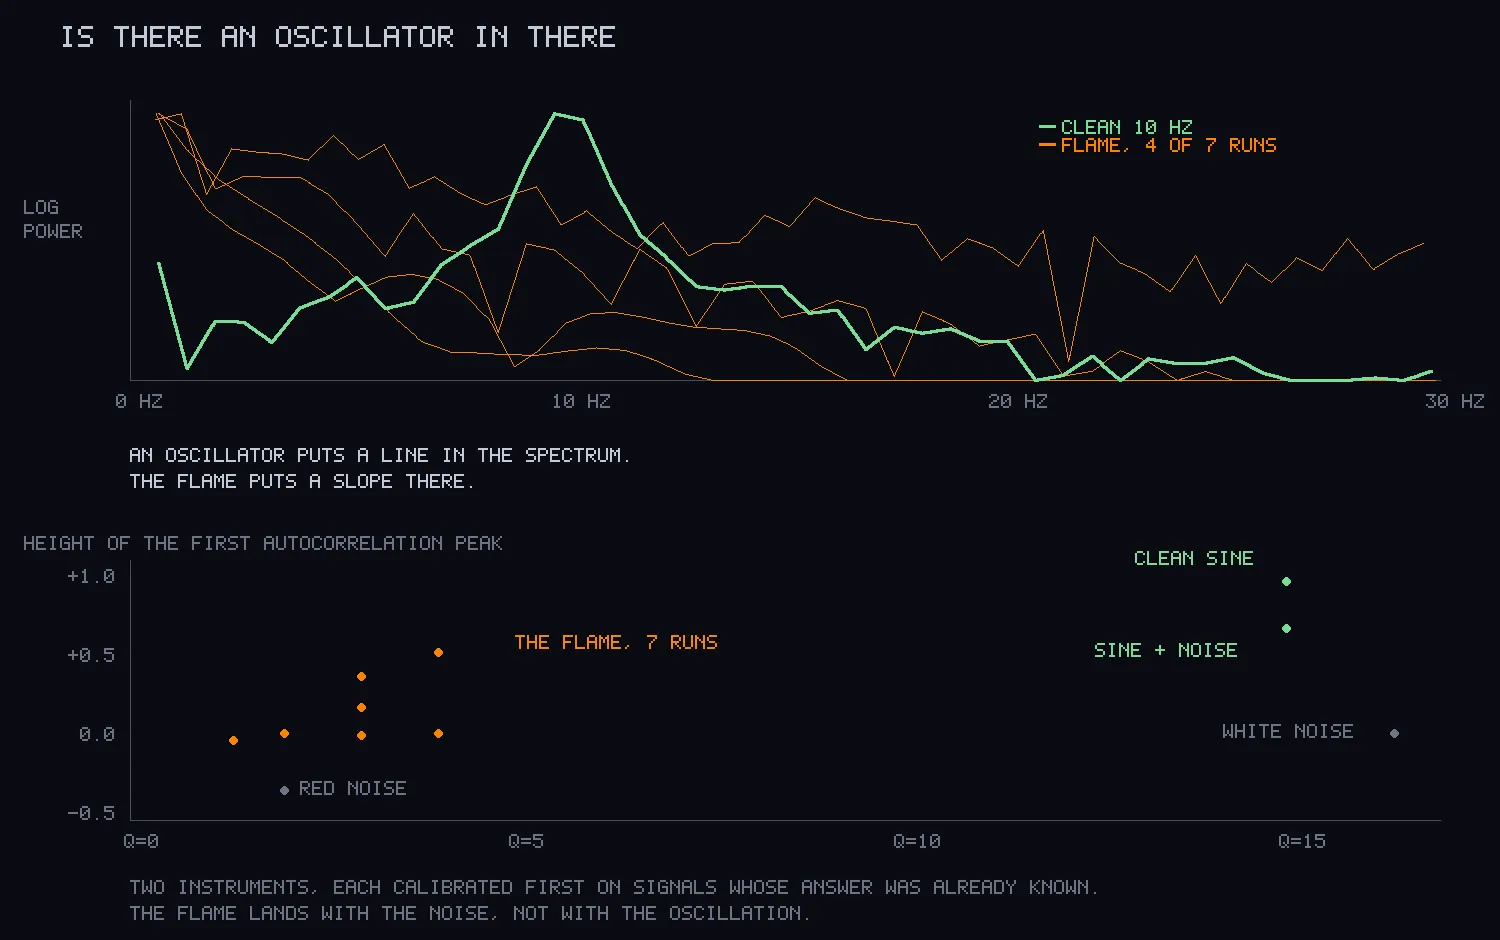This screenshot has height=940, width=1500.
Task: Click the "0 HZ" axis tick label
Action: (139, 401)
